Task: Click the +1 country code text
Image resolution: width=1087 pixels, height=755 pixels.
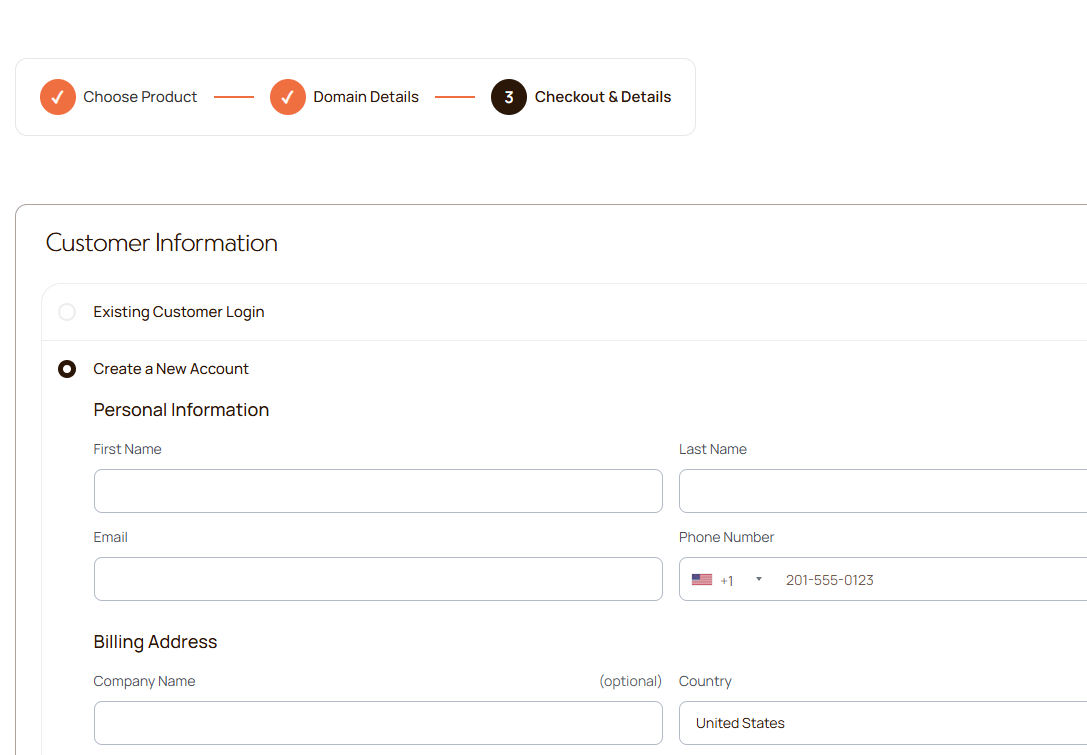Action: click(x=727, y=581)
